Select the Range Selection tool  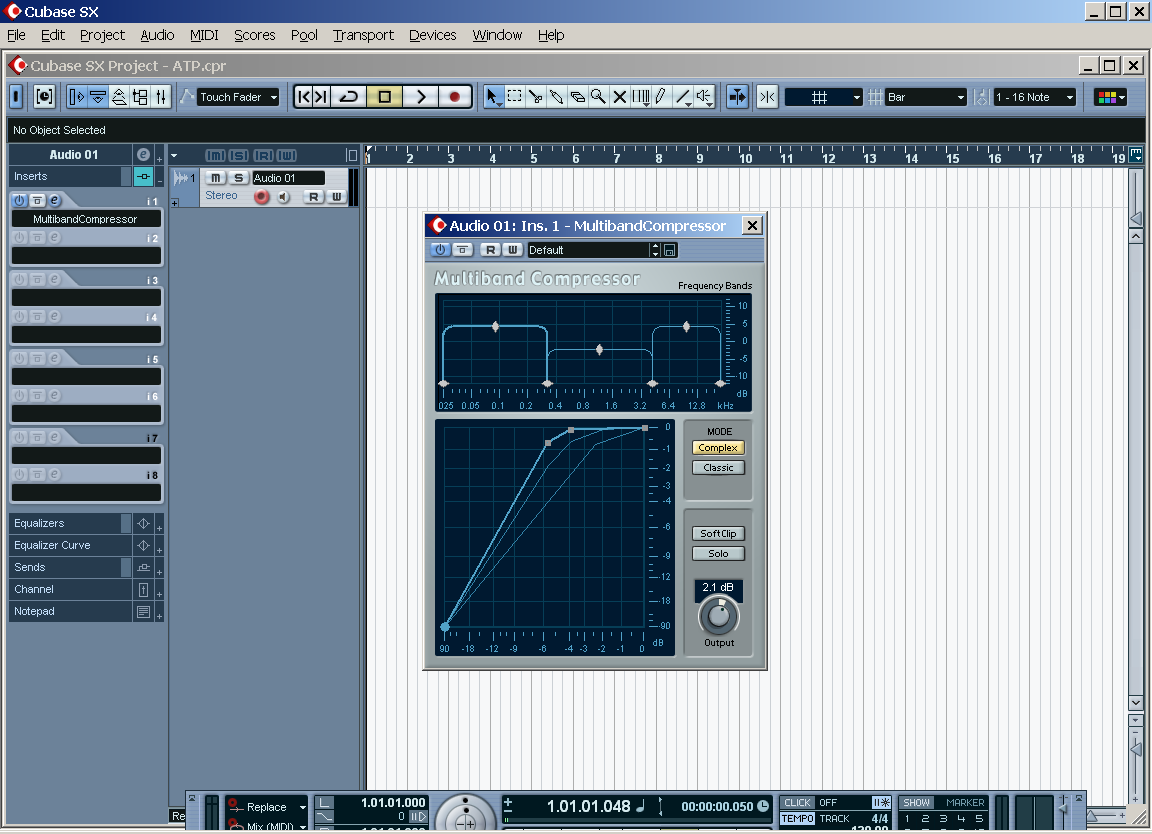tap(514, 97)
